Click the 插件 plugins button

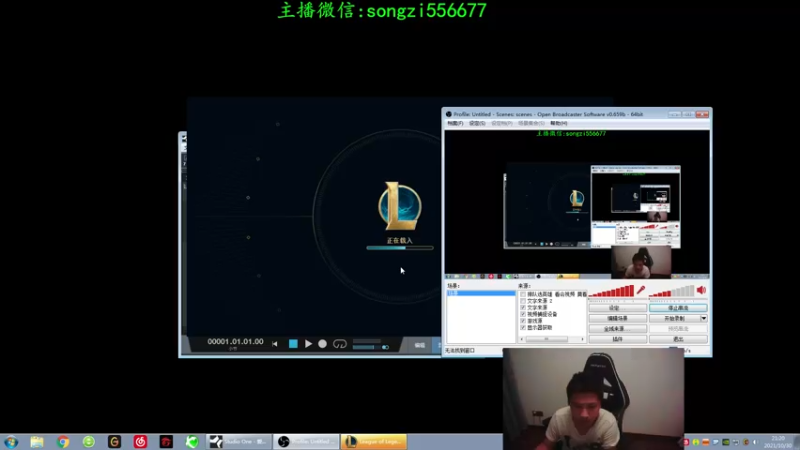617,339
